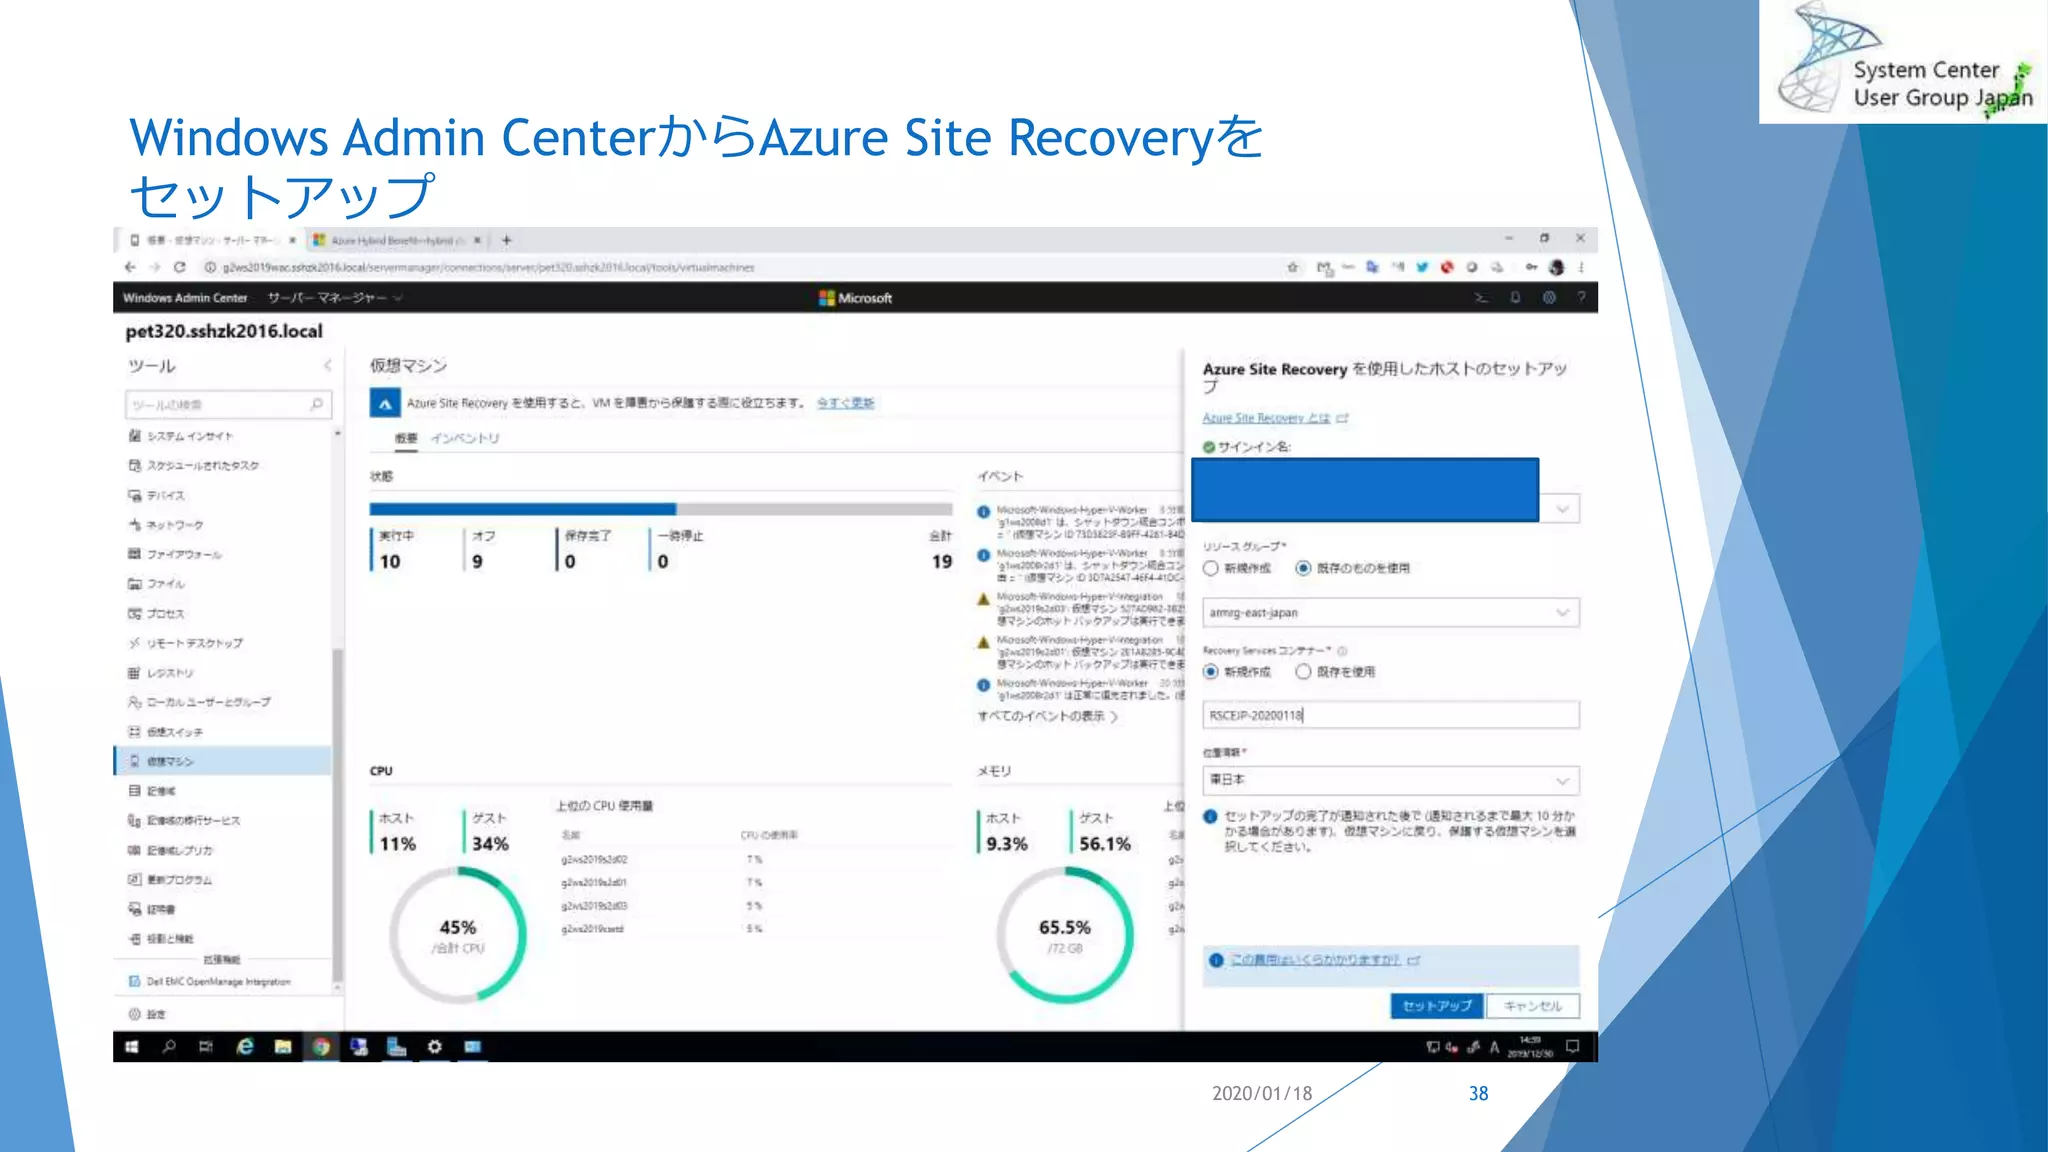
Task: Select 仮想マシン in the tools list
Action: [x=222, y=761]
